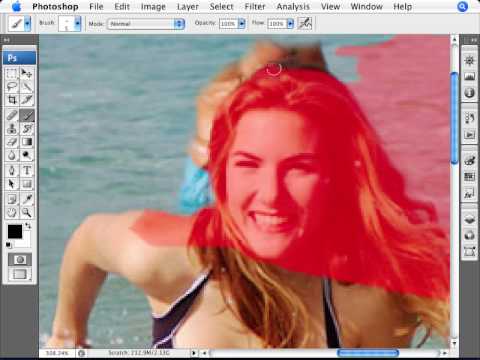Change the screen mode button
This screenshot has width=480, height=360.
pyautogui.click(x=20, y=274)
